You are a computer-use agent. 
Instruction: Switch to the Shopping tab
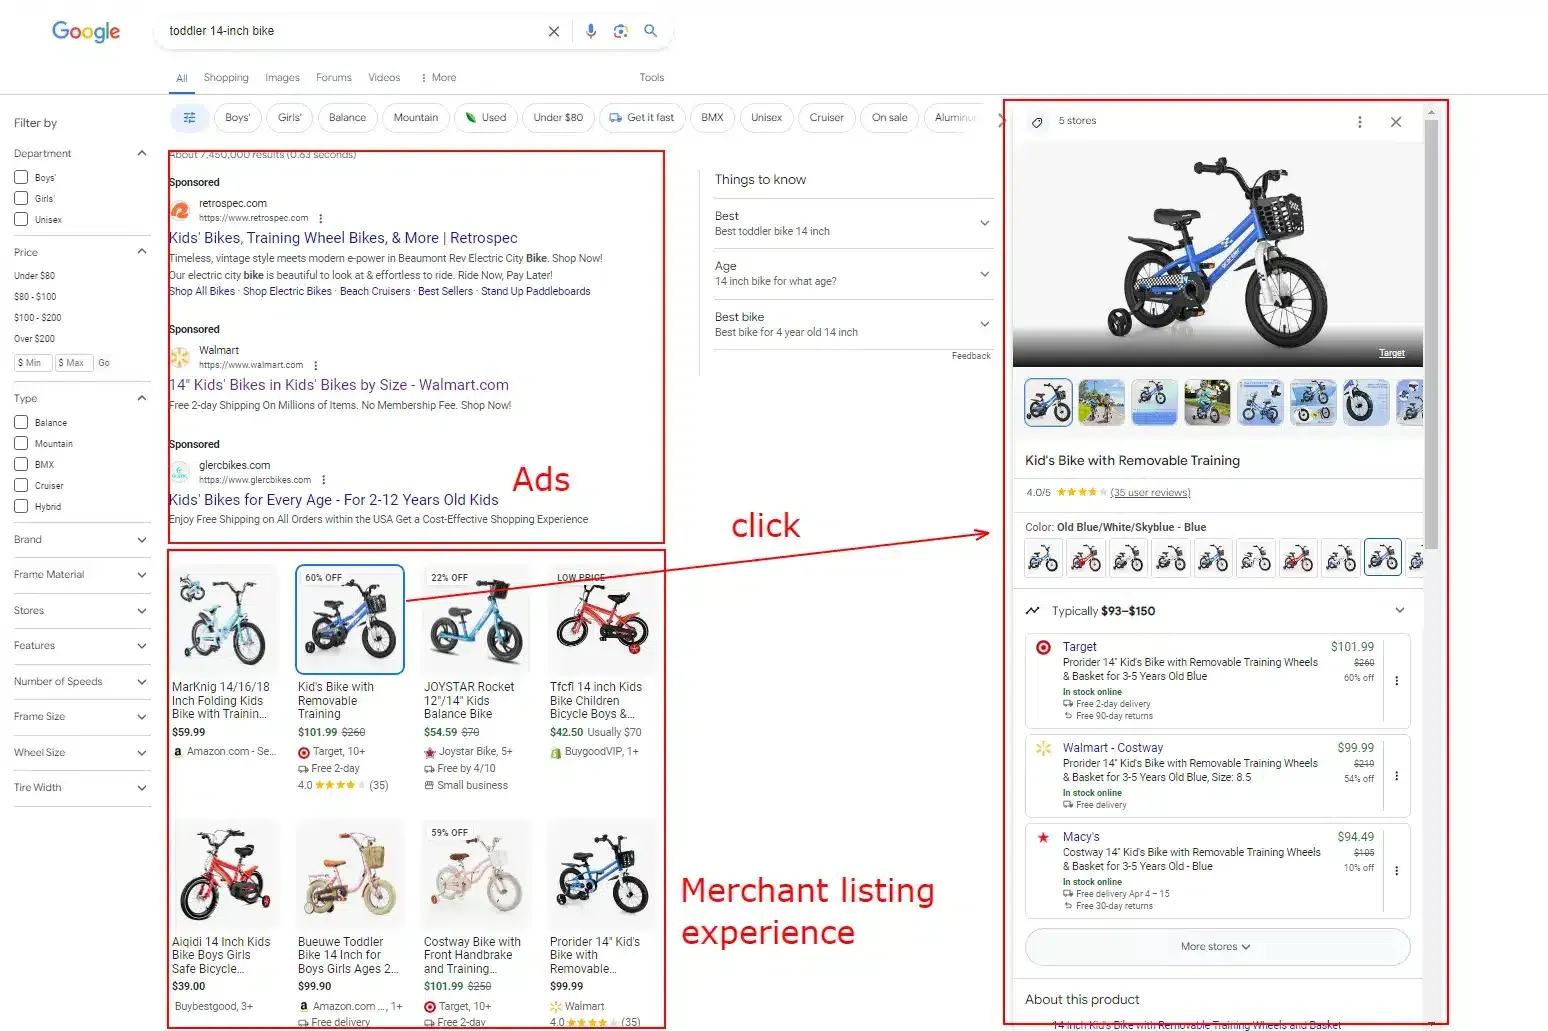tap(226, 77)
